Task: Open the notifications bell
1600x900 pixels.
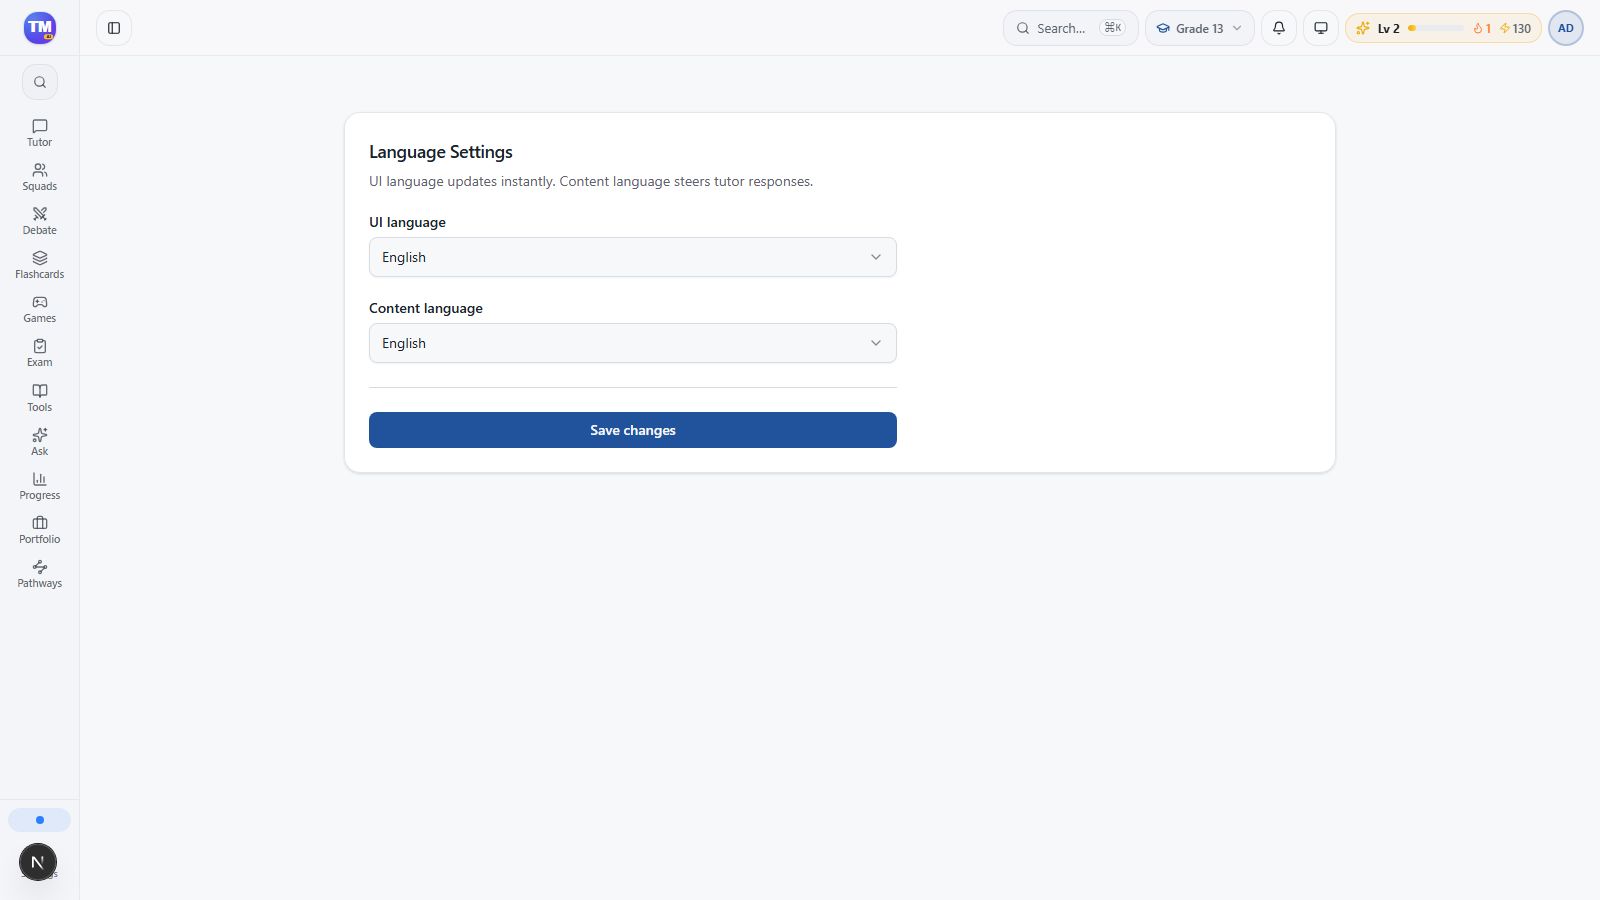Action: [1279, 28]
